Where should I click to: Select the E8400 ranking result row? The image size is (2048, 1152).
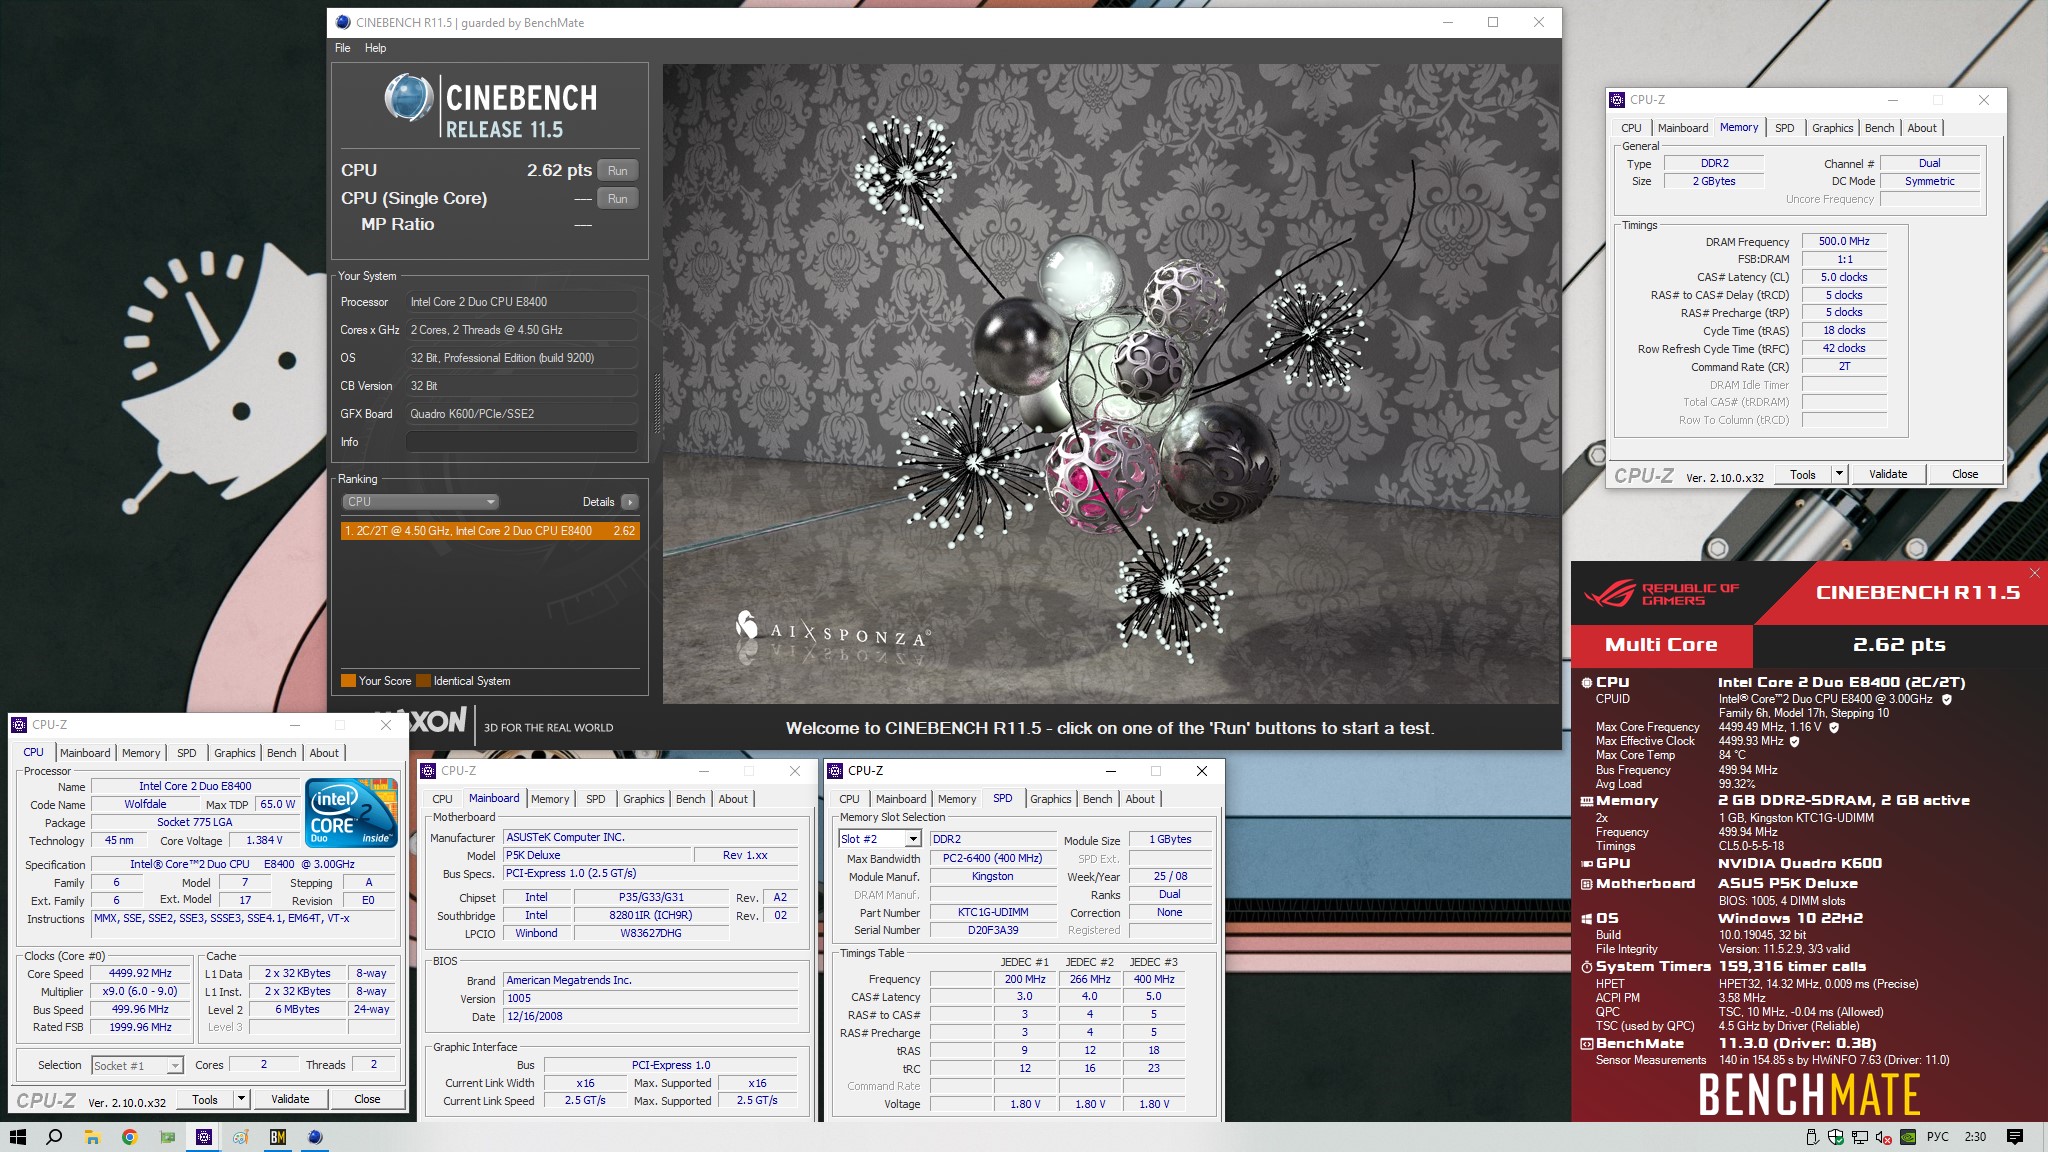pyautogui.click(x=490, y=531)
